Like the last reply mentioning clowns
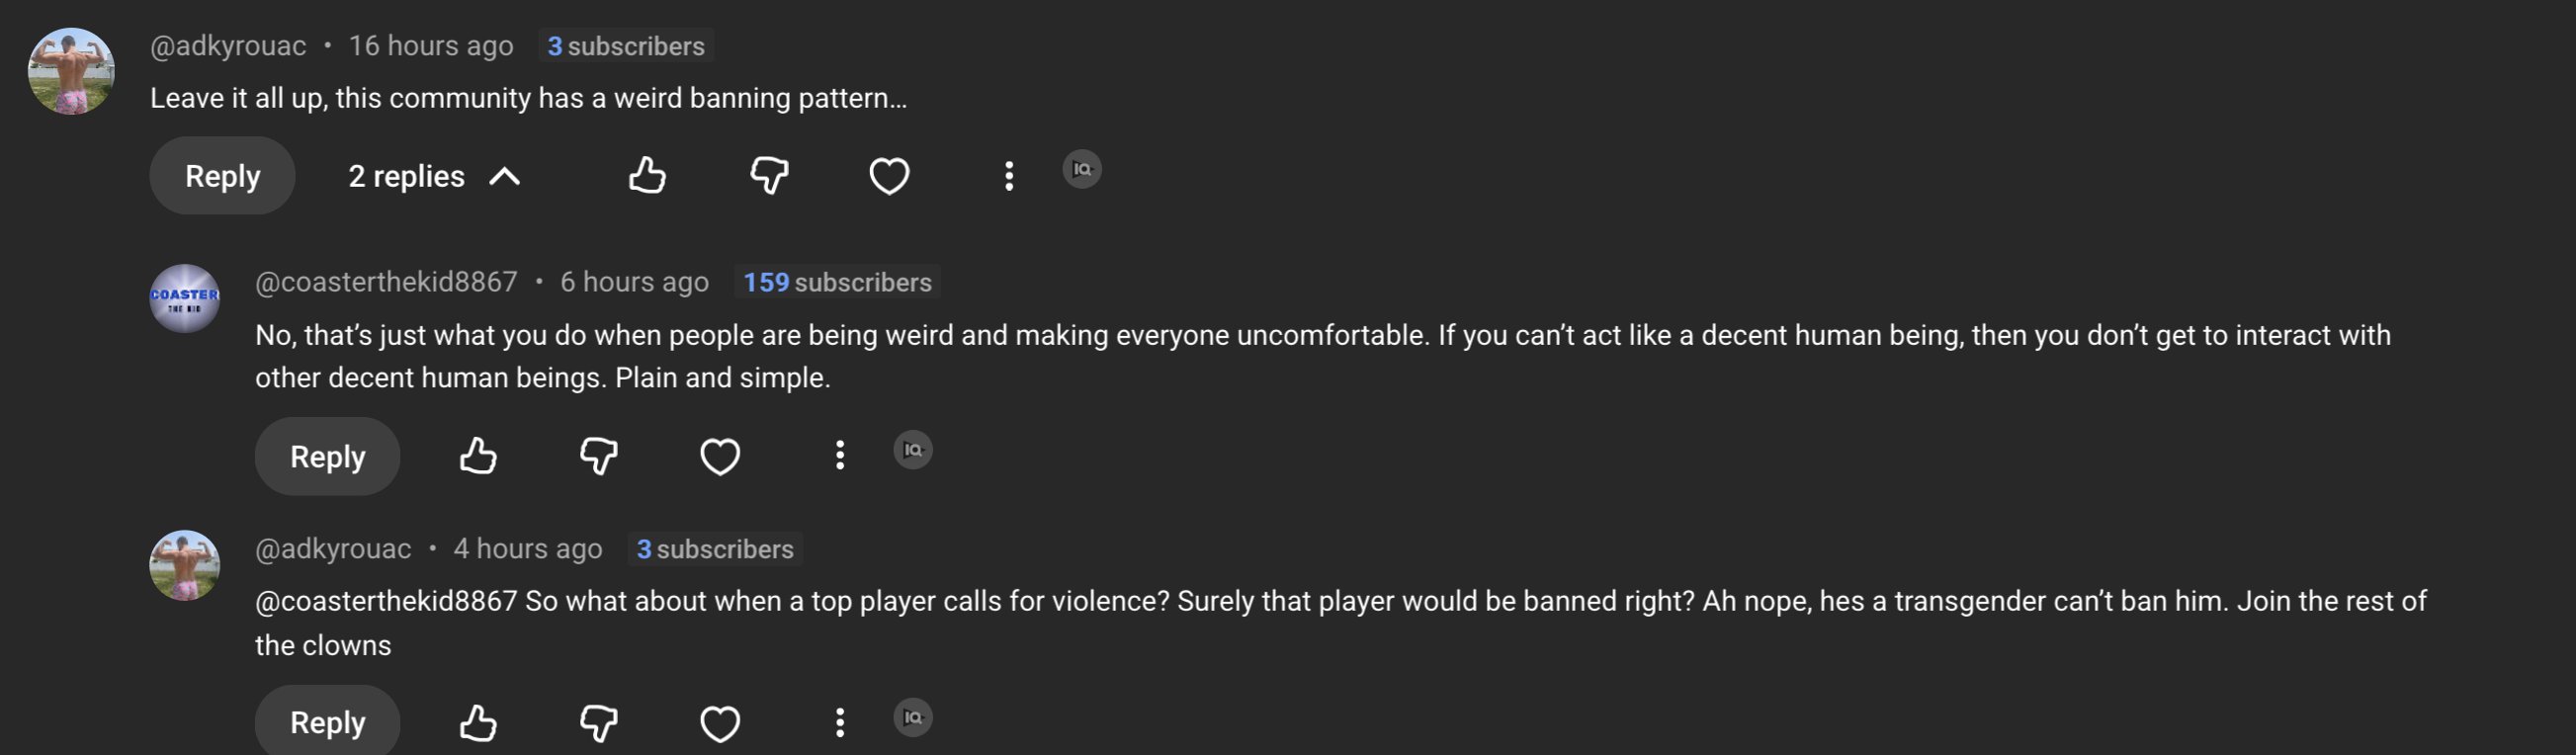The height and width of the screenshot is (755, 2576). (478, 722)
